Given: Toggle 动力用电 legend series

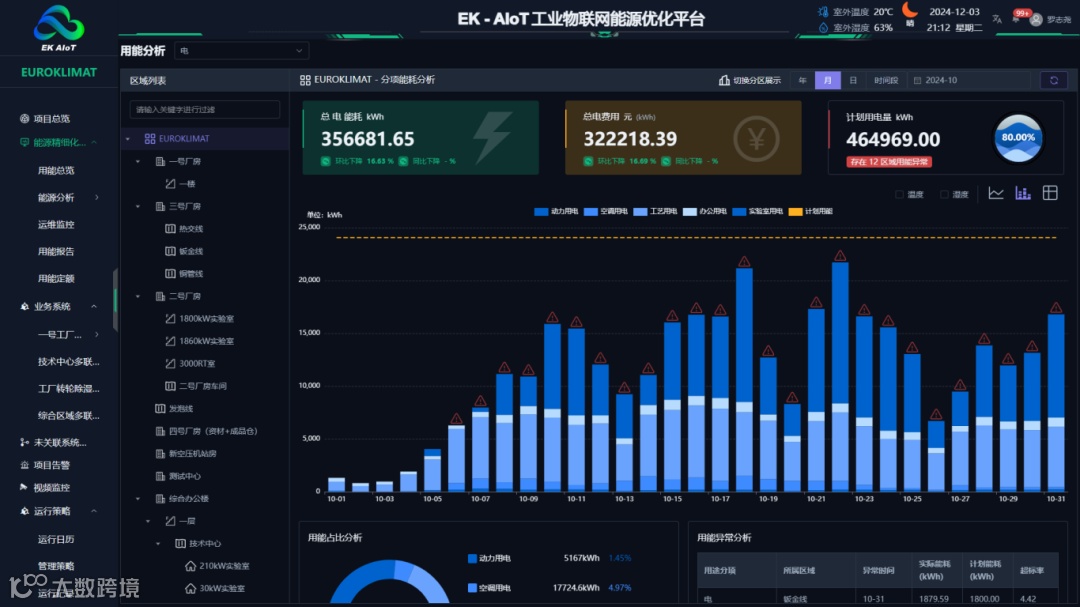Looking at the screenshot, I should (556, 212).
